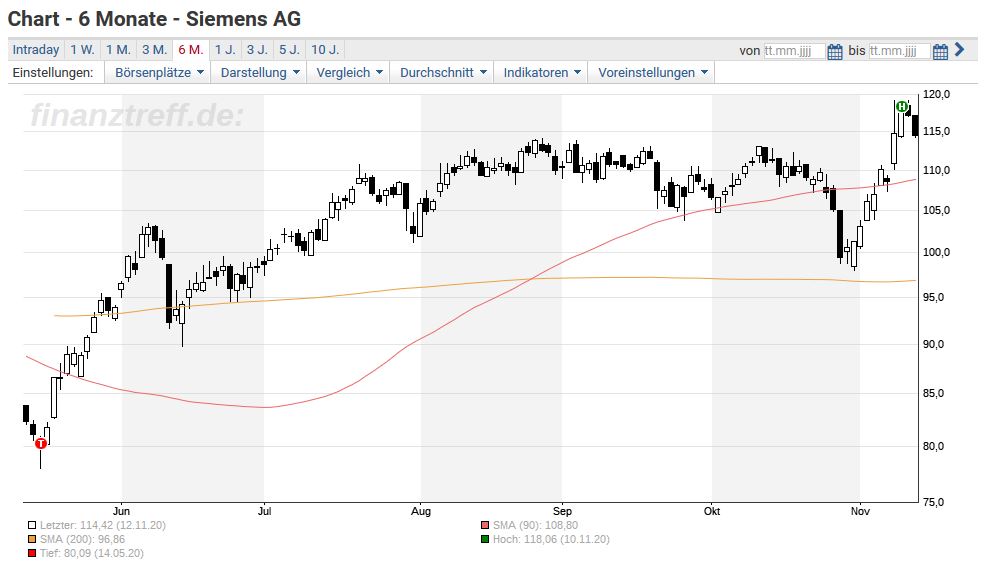Click the white Letzter legend swatch
Viewport: 990px width, 564px height.
32,525
